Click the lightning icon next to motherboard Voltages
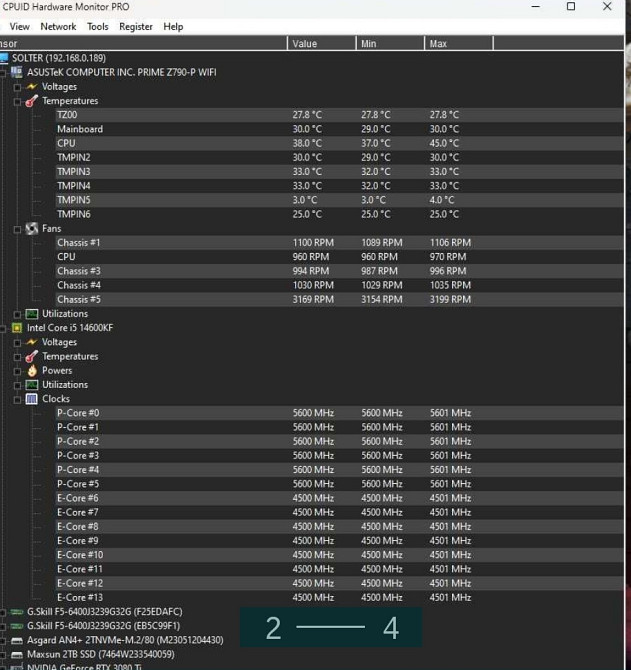The image size is (631, 670). tap(32, 87)
